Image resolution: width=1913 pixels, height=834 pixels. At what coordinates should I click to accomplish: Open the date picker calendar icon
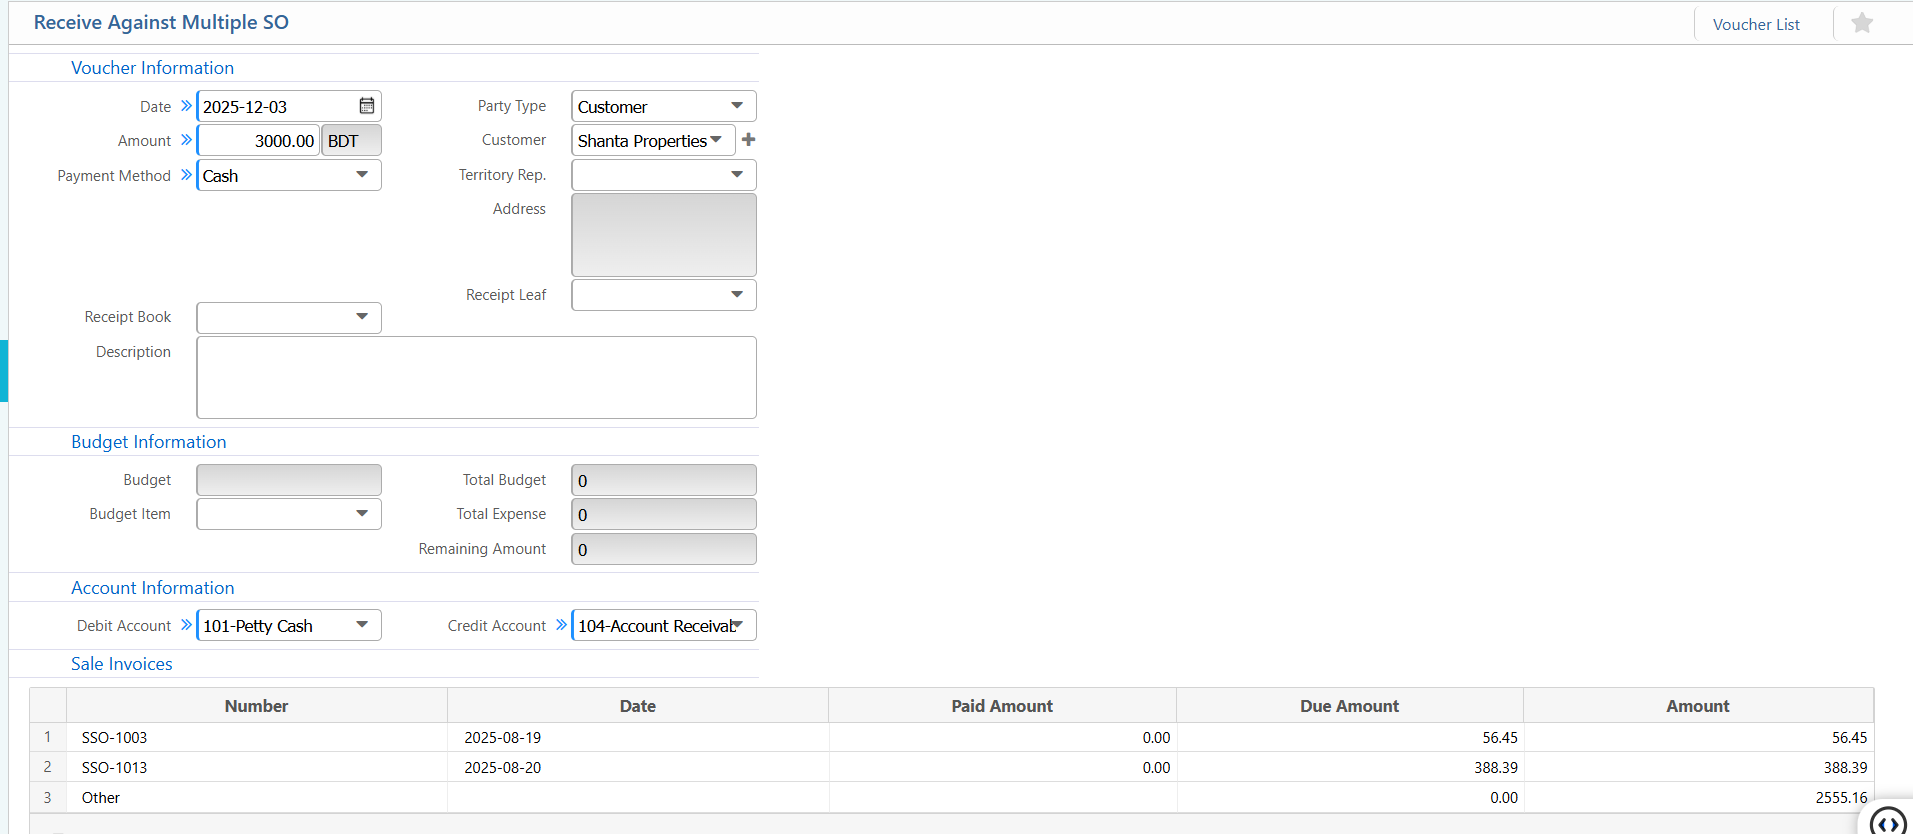367,106
